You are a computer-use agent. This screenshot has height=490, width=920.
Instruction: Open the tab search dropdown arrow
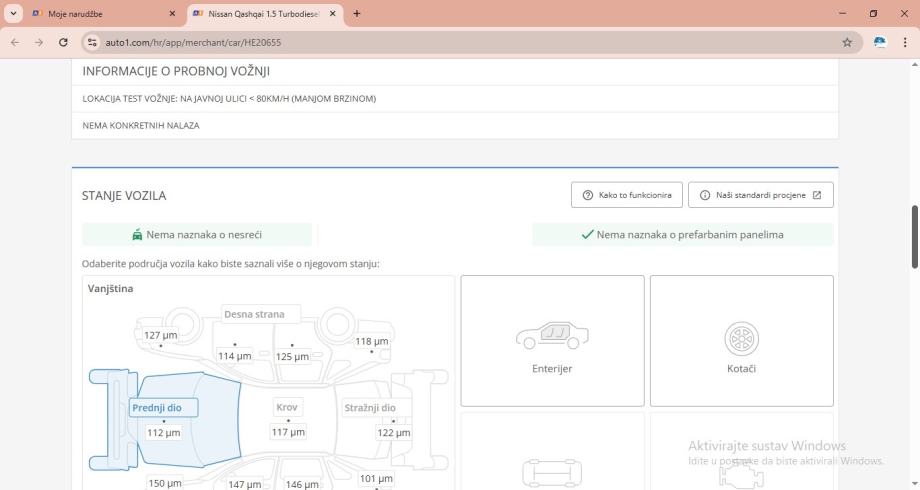point(13,13)
